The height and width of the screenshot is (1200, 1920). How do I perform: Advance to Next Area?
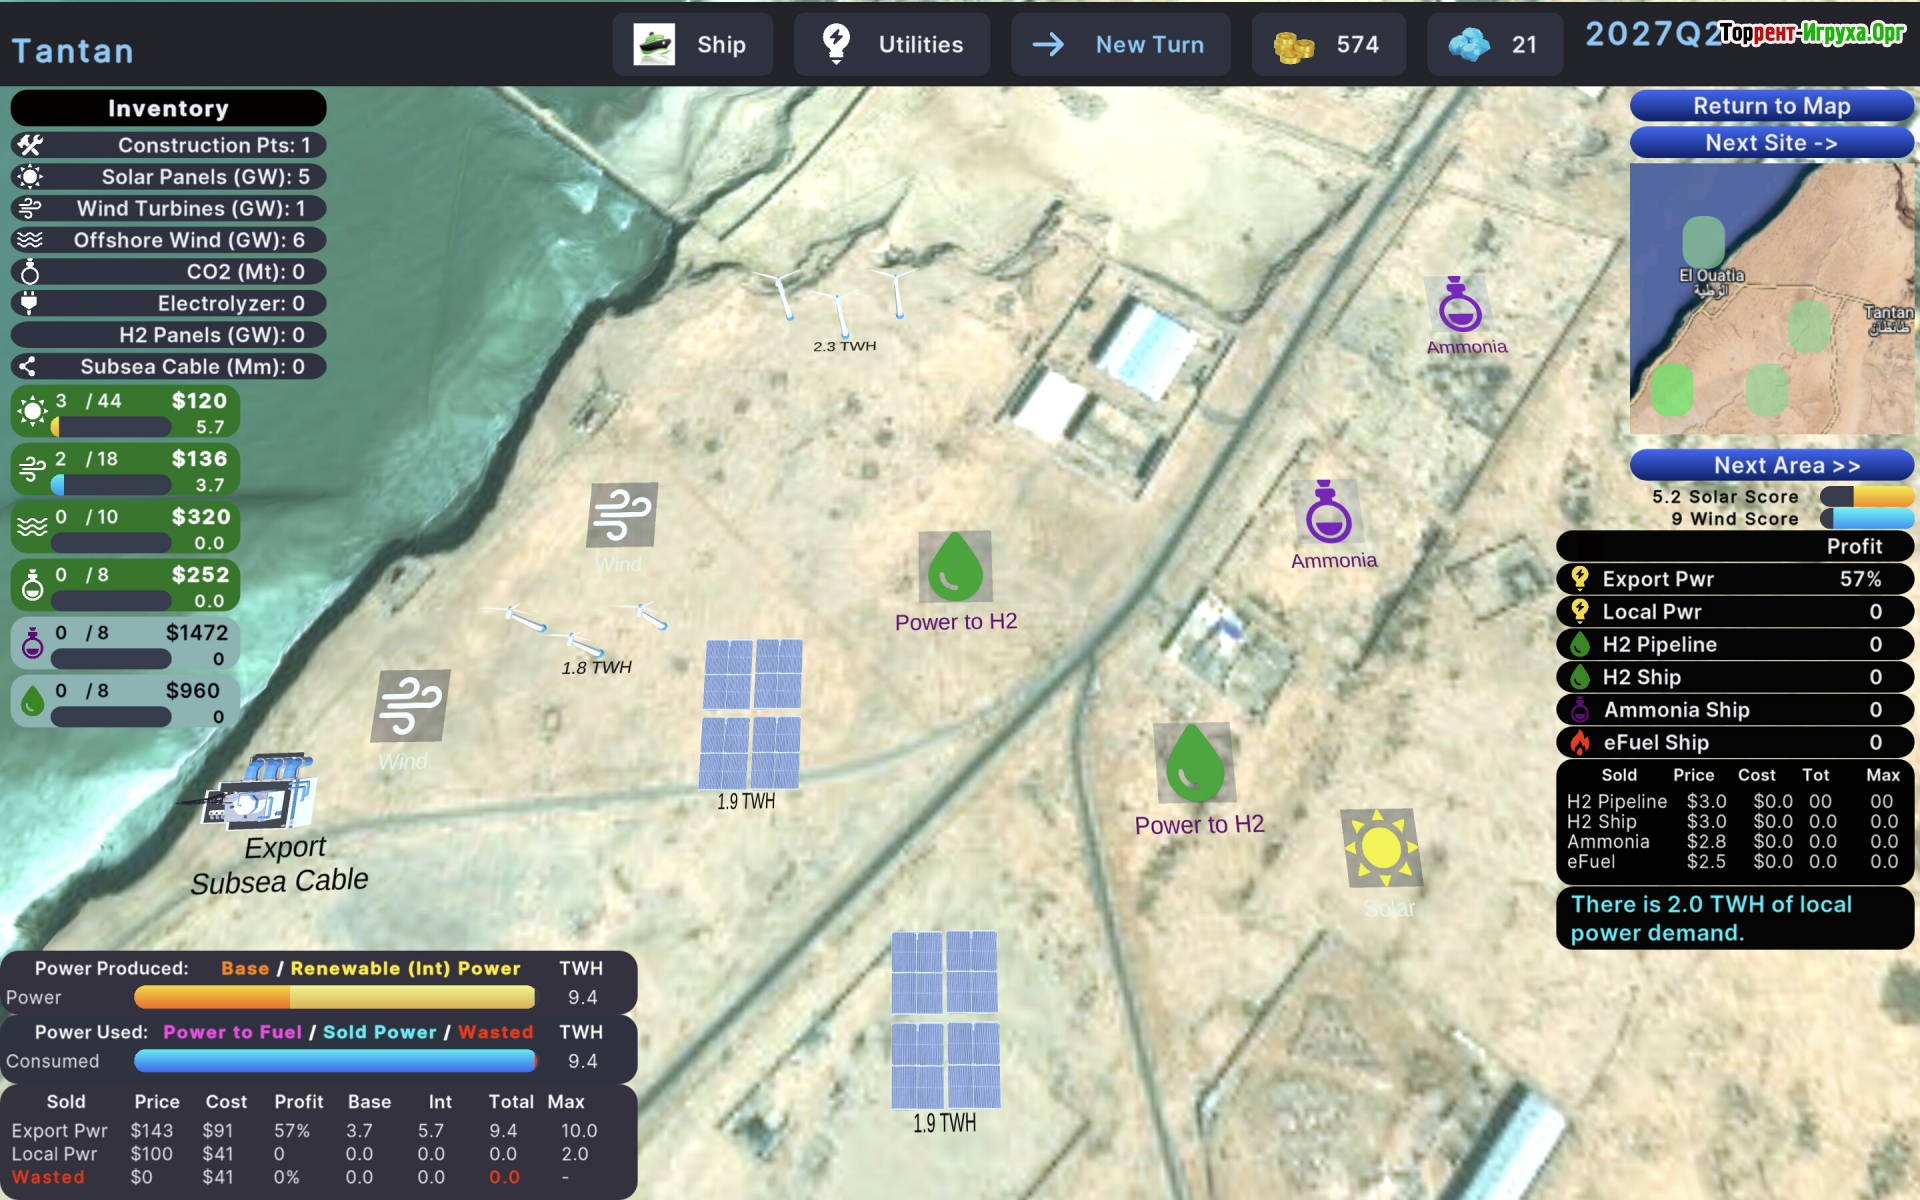[1771, 465]
